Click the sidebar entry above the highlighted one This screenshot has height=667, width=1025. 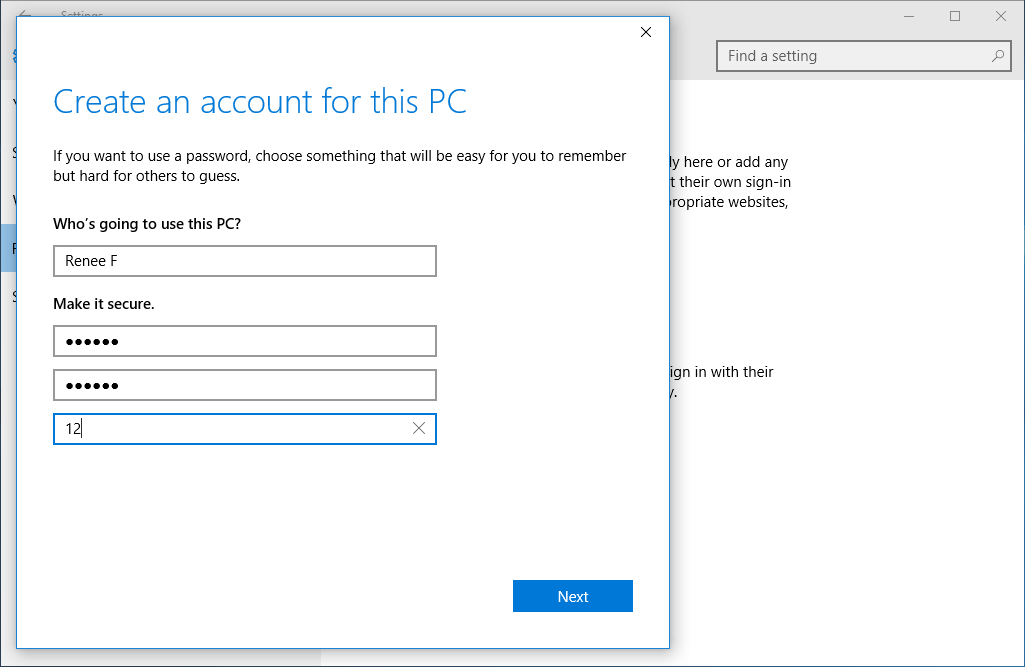click(8, 200)
